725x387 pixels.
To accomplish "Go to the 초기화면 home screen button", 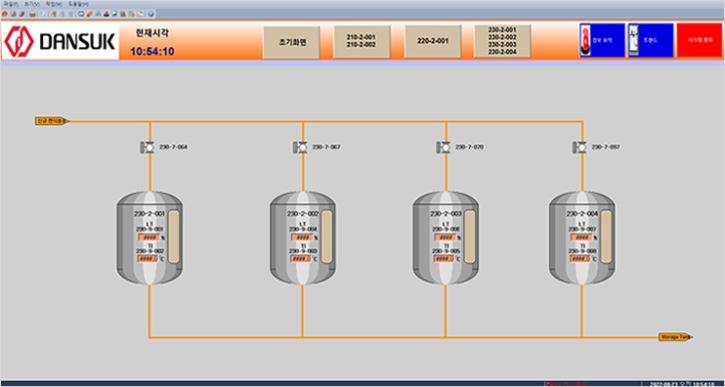I will tap(291, 42).
